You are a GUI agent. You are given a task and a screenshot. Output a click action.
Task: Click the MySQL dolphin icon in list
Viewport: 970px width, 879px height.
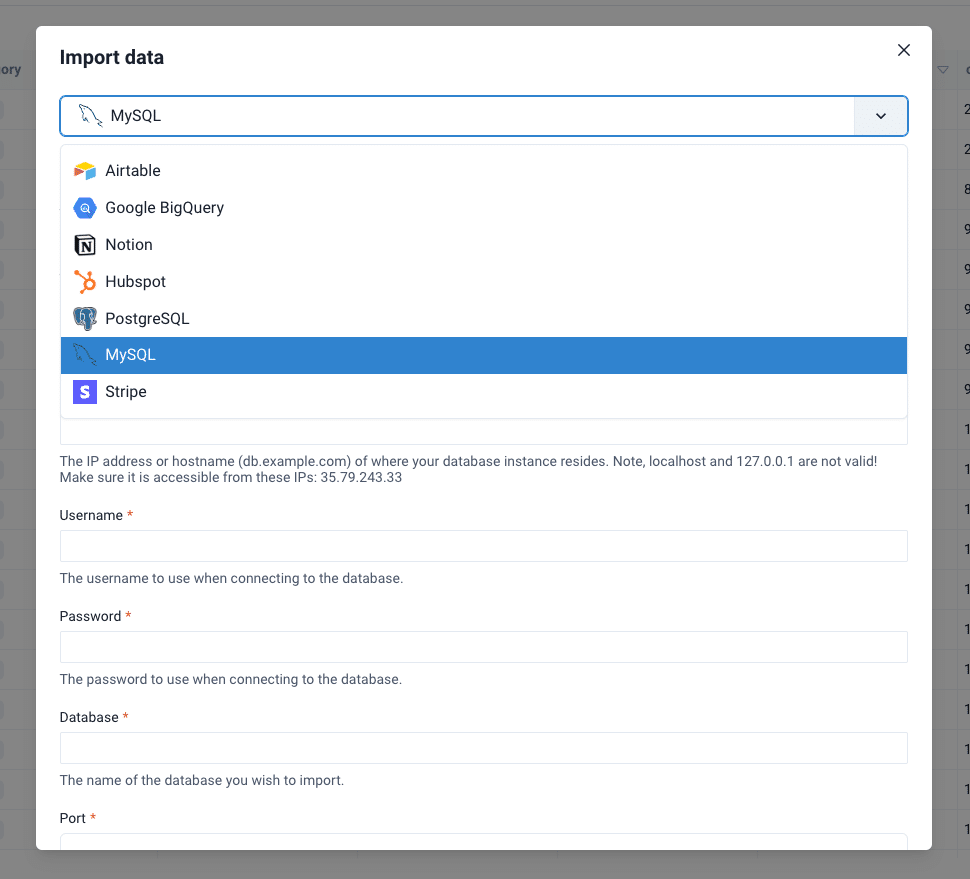pos(85,355)
